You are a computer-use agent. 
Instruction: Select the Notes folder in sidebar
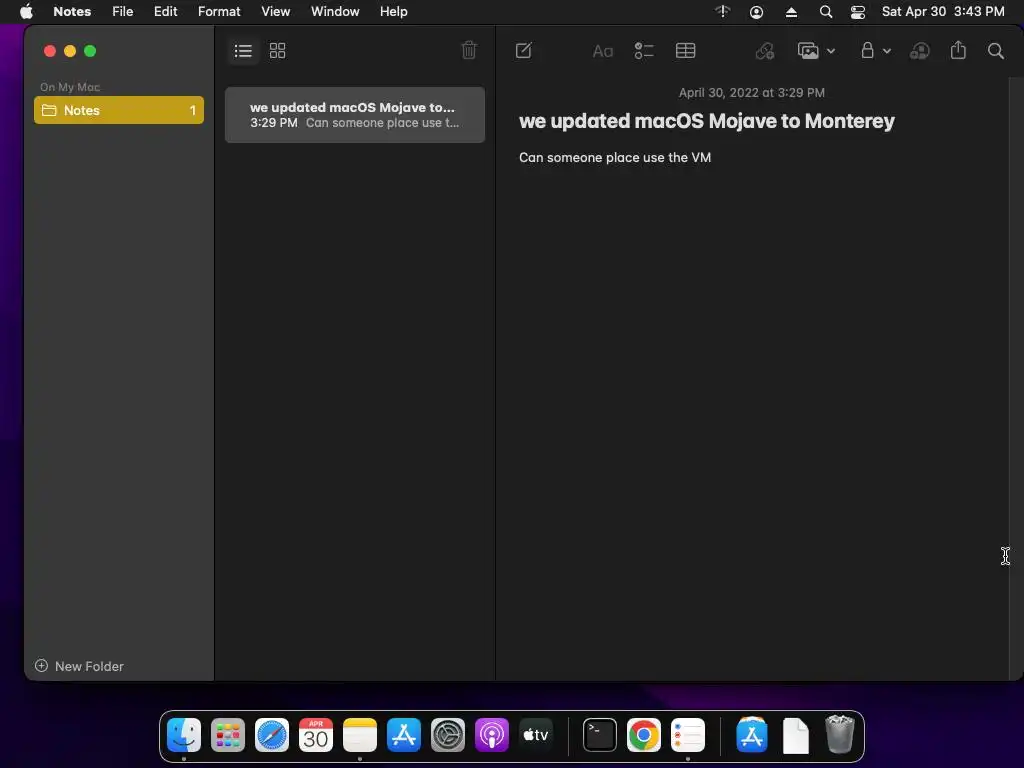click(119, 110)
